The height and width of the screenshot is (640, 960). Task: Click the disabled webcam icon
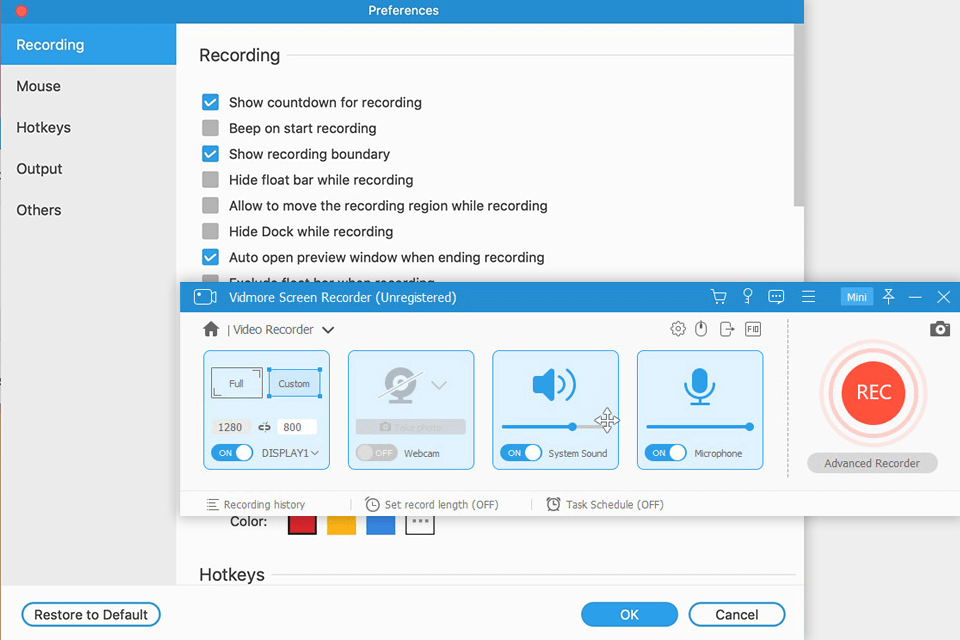click(400, 385)
